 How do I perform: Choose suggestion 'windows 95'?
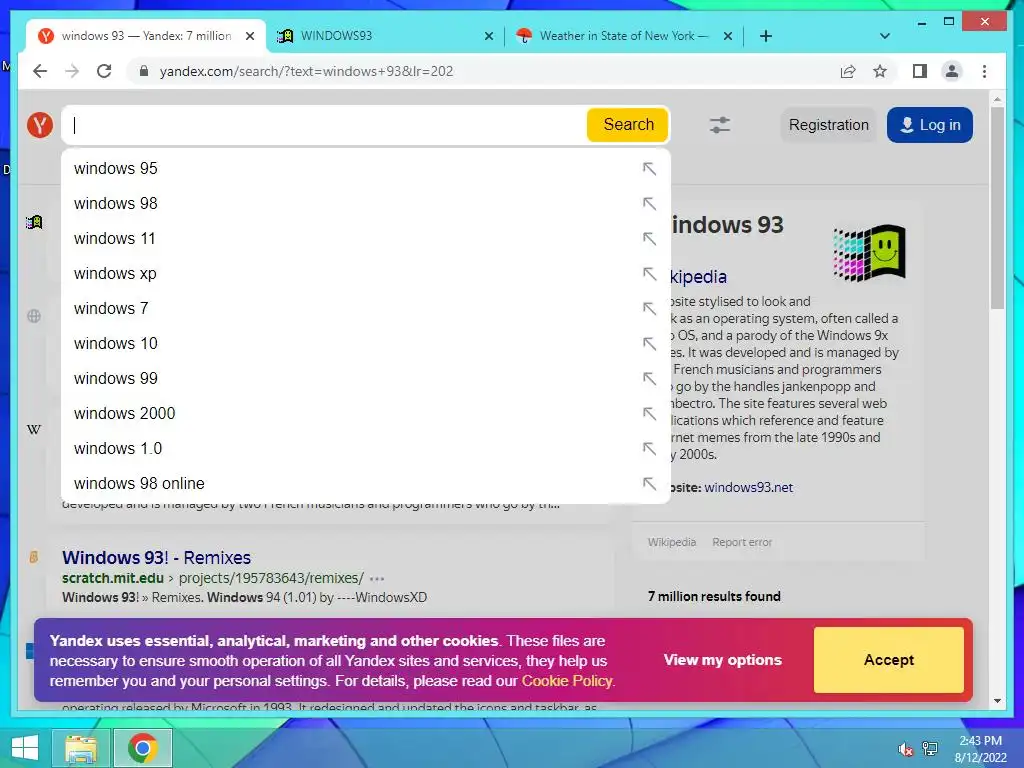click(366, 168)
